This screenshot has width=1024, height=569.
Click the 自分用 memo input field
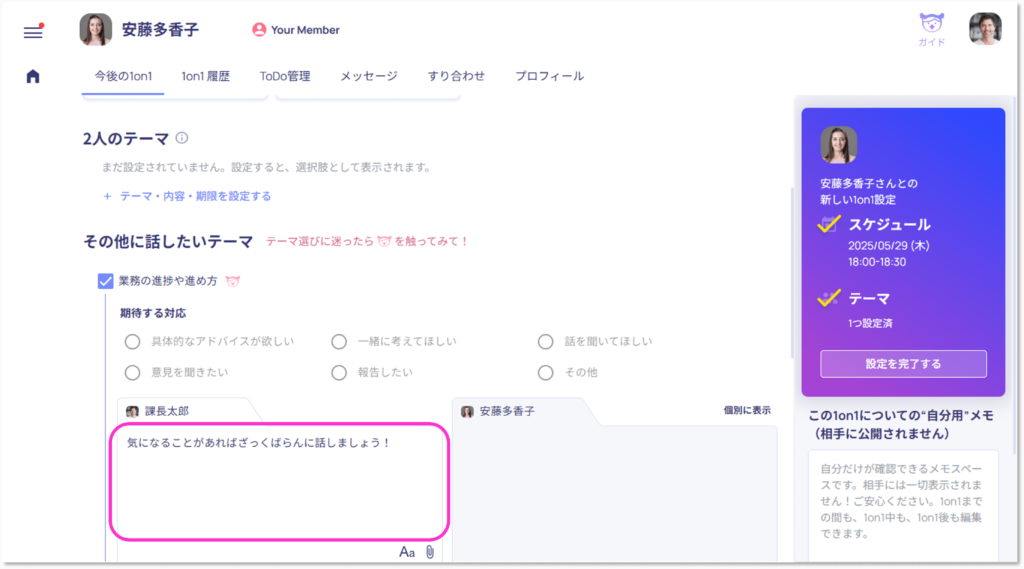[903, 506]
